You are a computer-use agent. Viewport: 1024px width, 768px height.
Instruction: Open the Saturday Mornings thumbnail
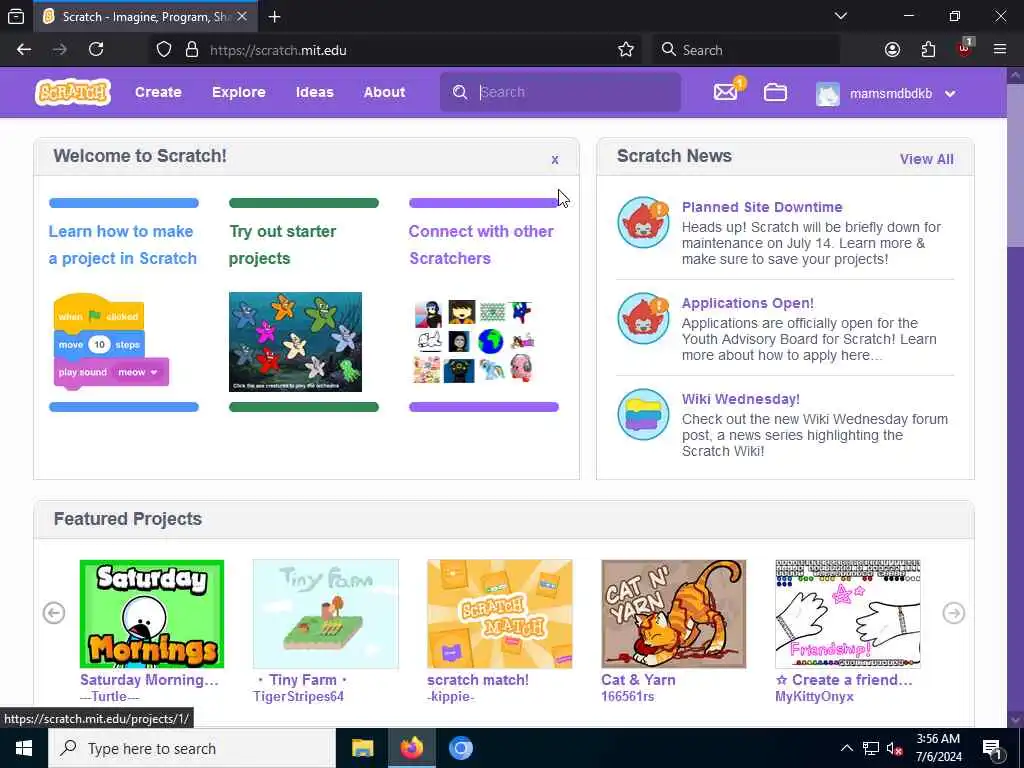coord(152,614)
